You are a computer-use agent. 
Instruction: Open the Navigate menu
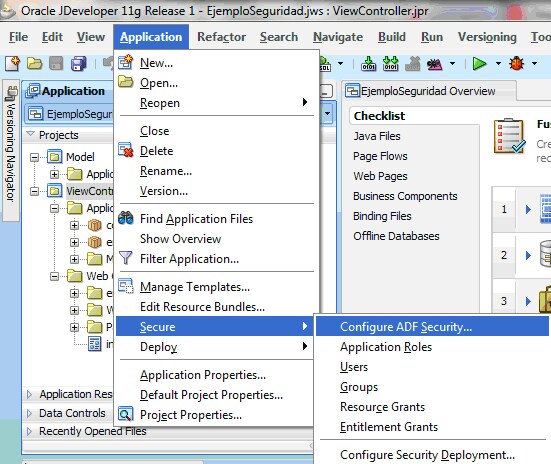click(338, 37)
